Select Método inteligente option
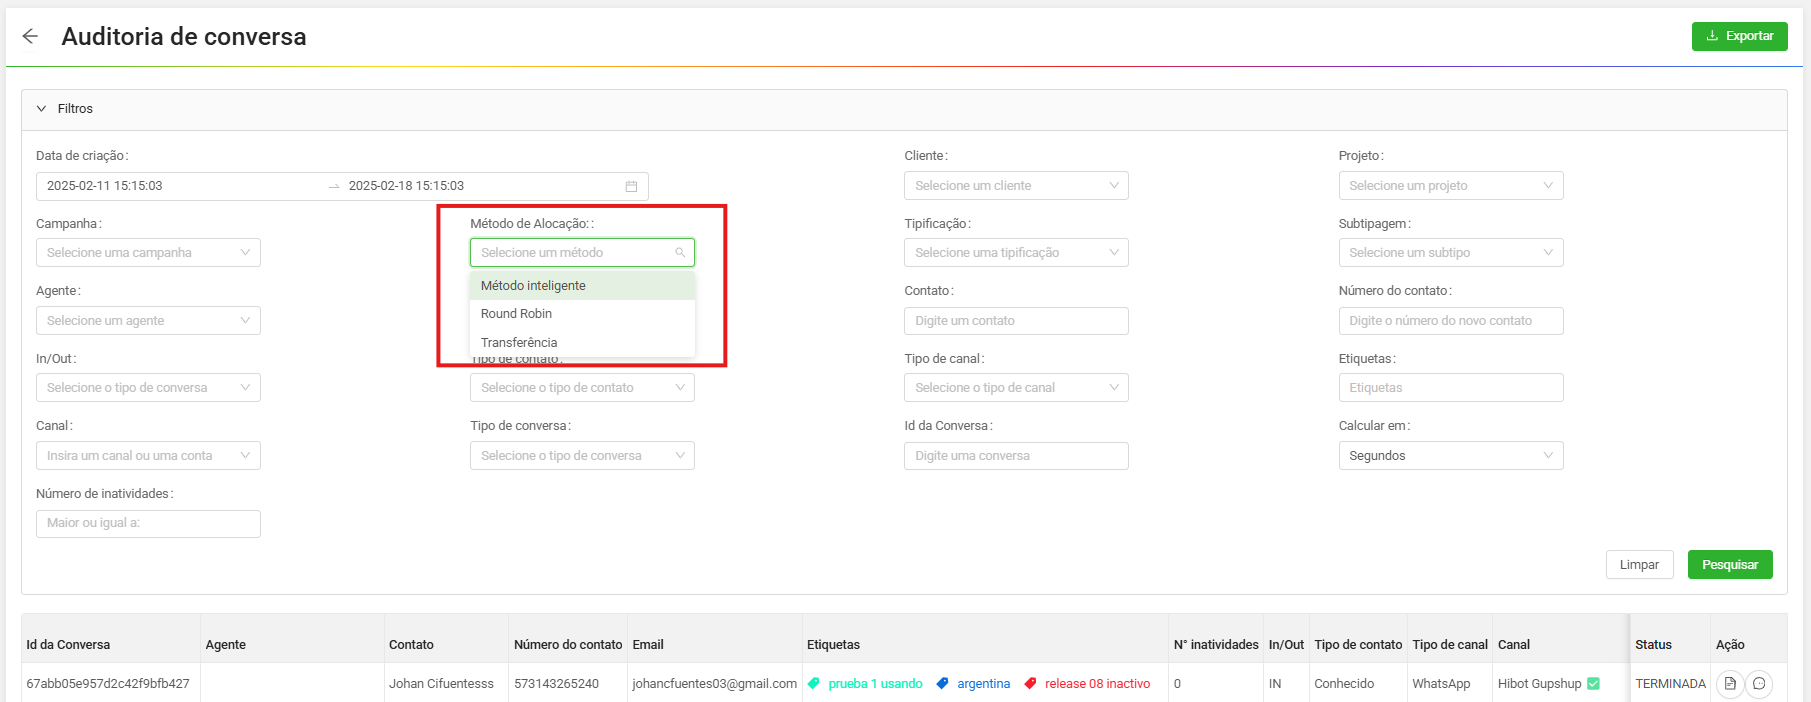The width and height of the screenshot is (1811, 702). (x=582, y=286)
